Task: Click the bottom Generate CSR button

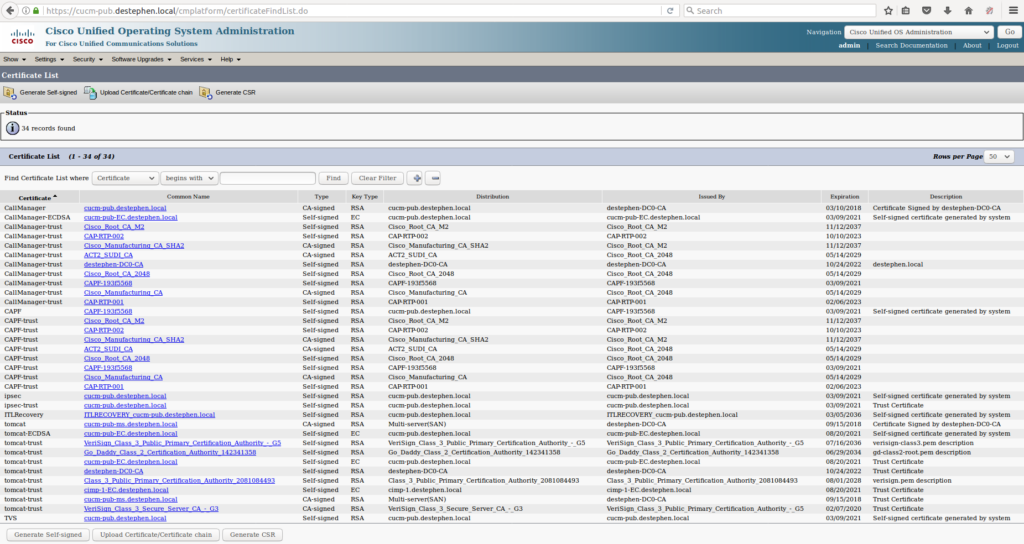Action: (252, 534)
